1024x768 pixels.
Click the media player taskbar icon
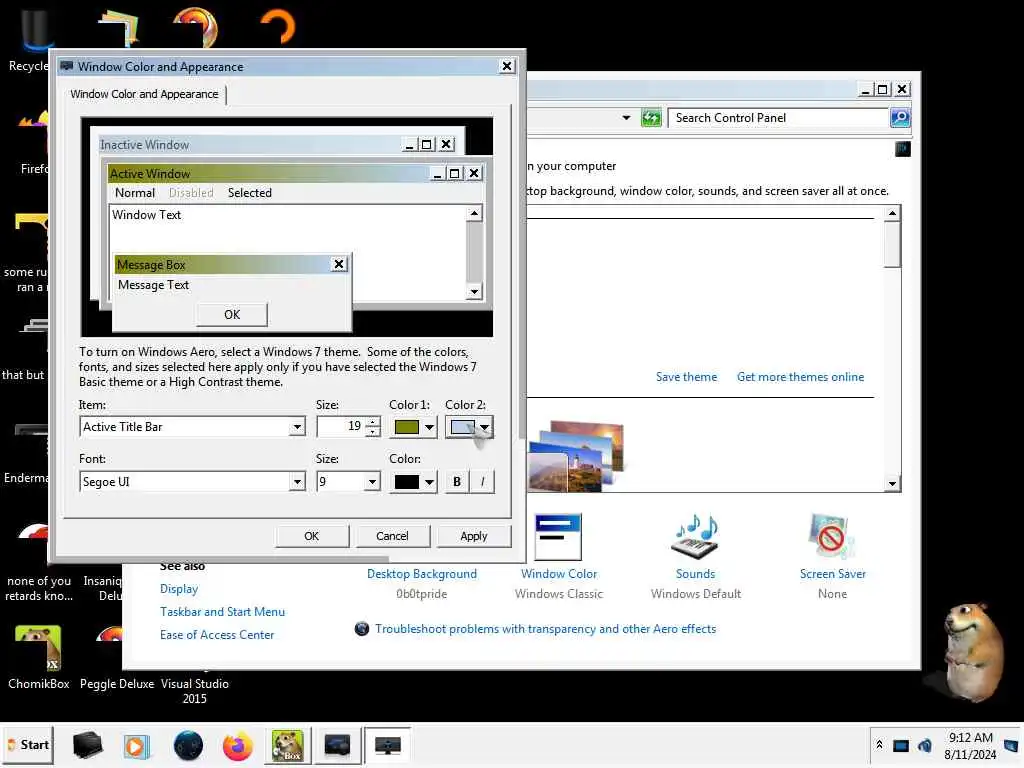click(136, 745)
